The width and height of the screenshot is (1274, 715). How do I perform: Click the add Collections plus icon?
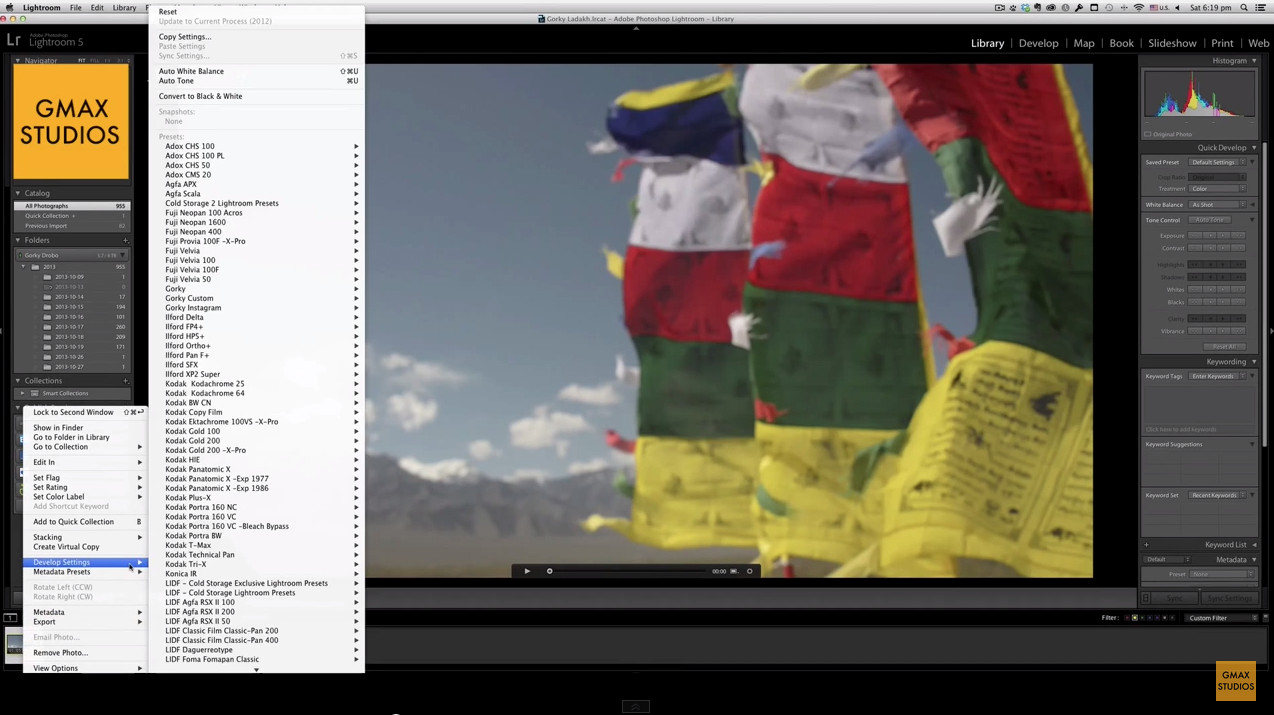(126, 381)
